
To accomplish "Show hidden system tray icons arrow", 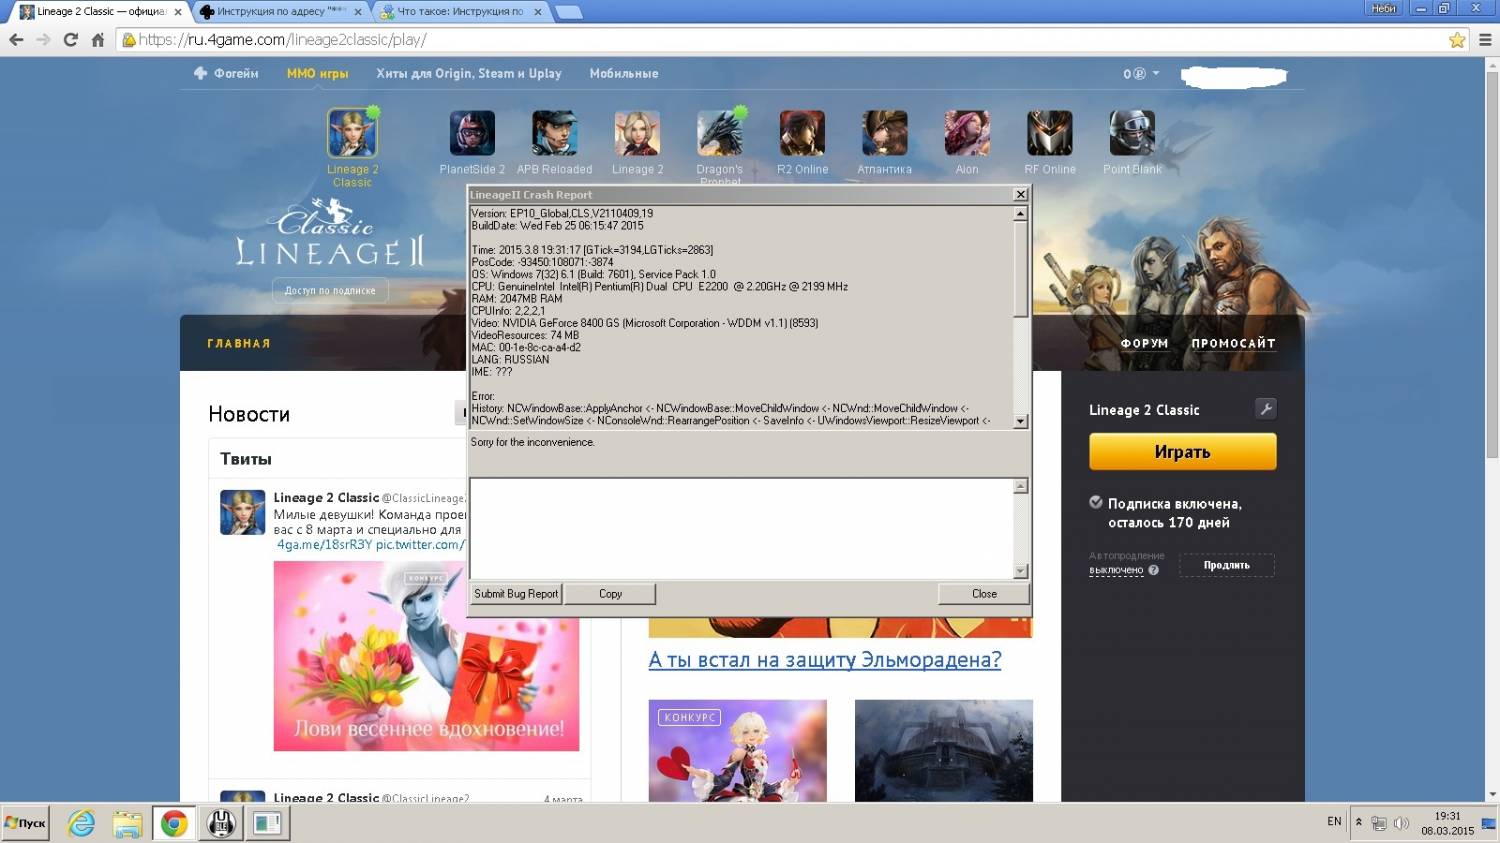I will (1358, 823).
